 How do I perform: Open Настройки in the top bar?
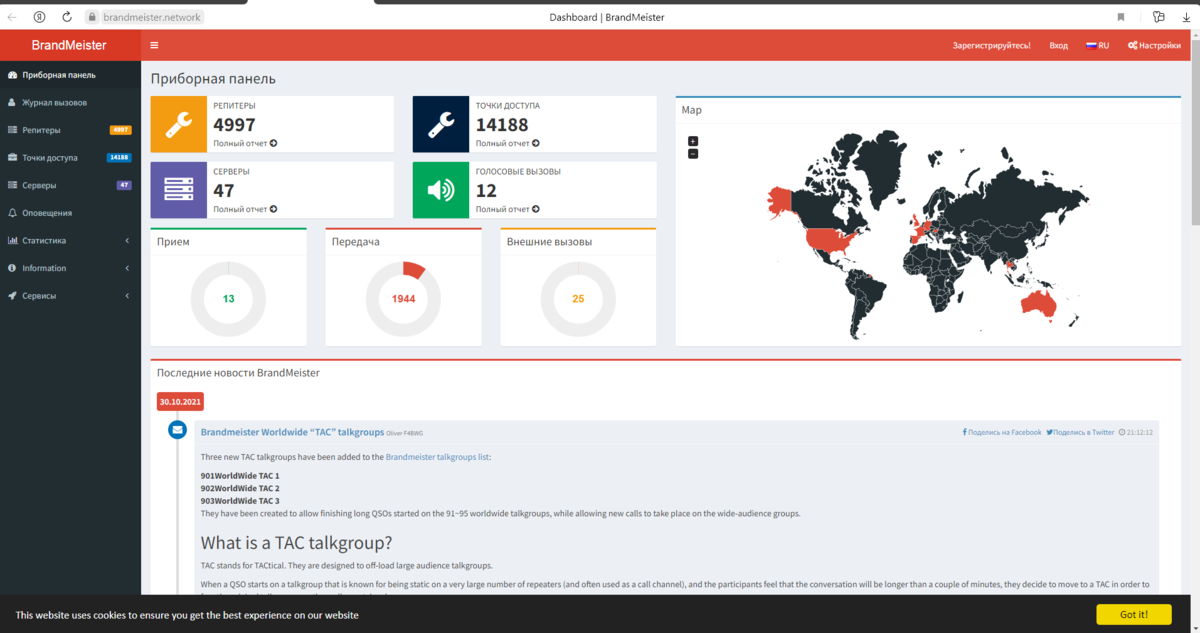point(1154,45)
